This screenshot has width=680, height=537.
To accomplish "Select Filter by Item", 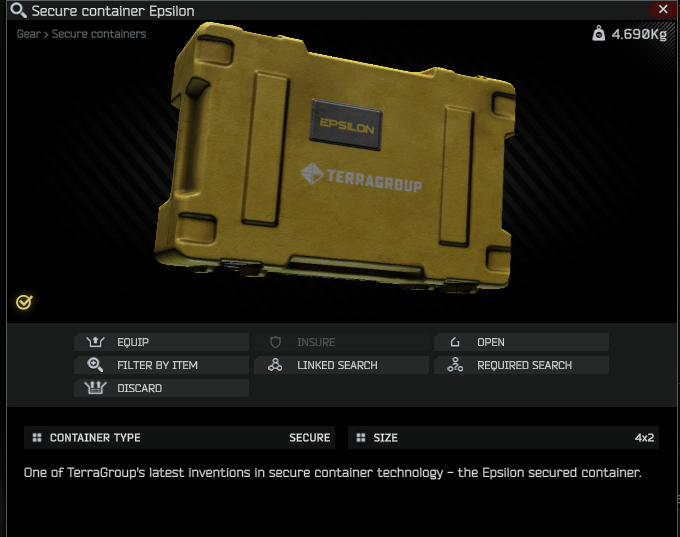I will pos(161,365).
